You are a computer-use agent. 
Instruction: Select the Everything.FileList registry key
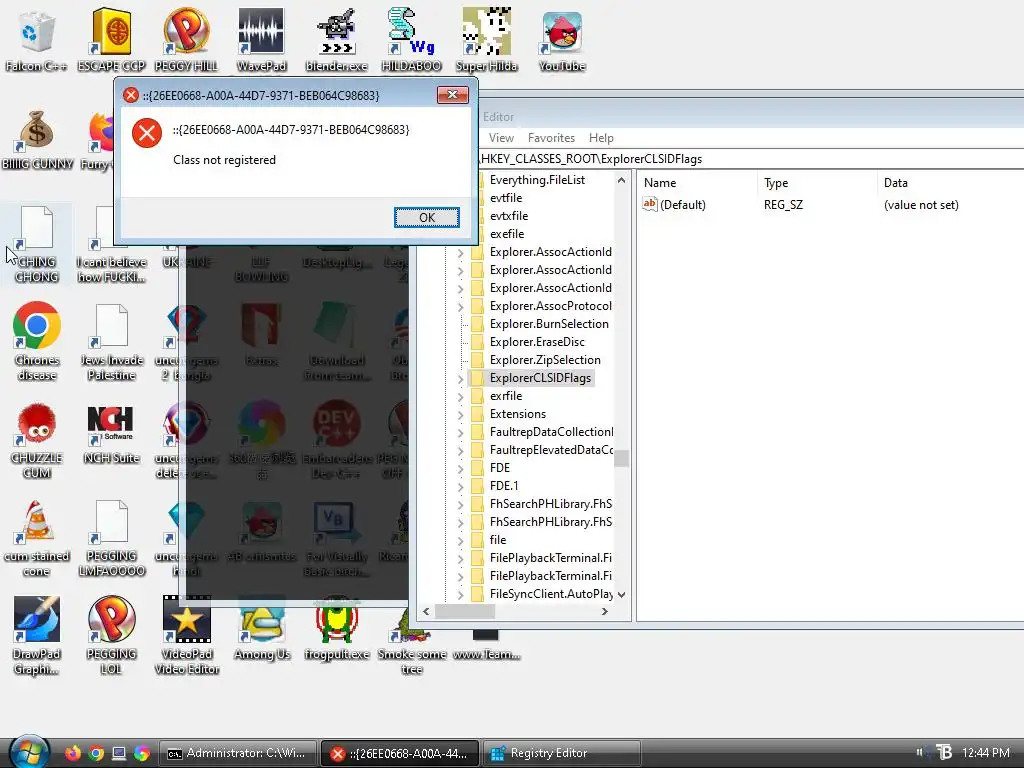coord(537,180)
